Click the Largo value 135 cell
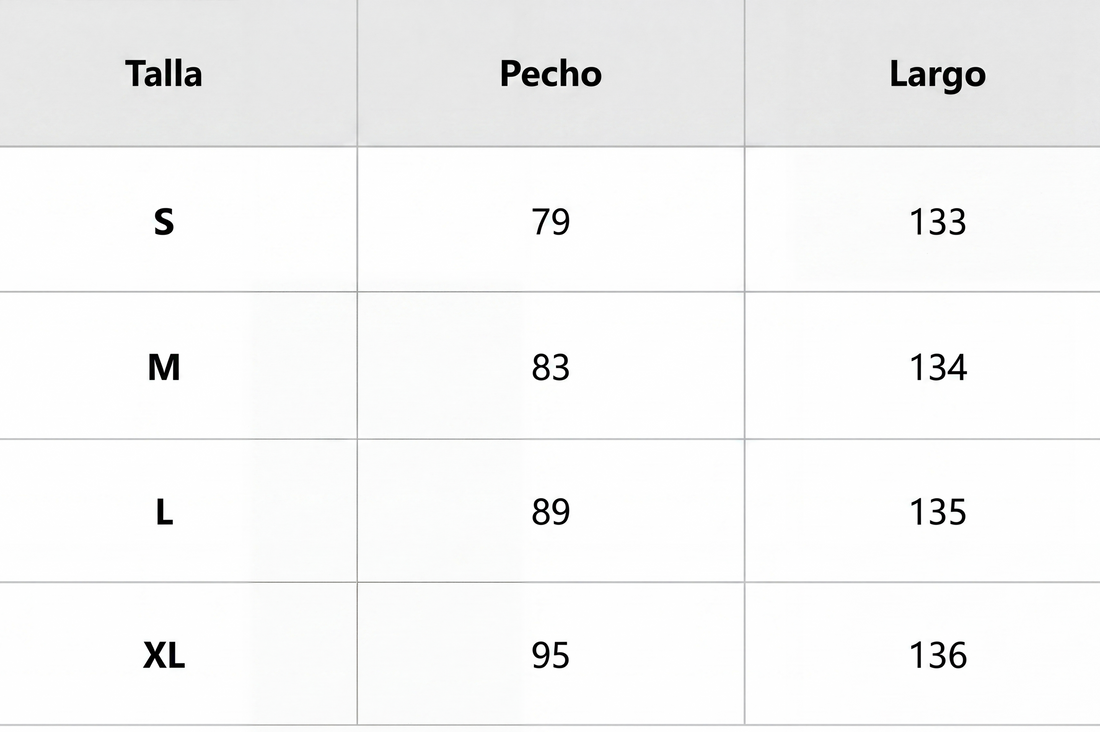 937,512
